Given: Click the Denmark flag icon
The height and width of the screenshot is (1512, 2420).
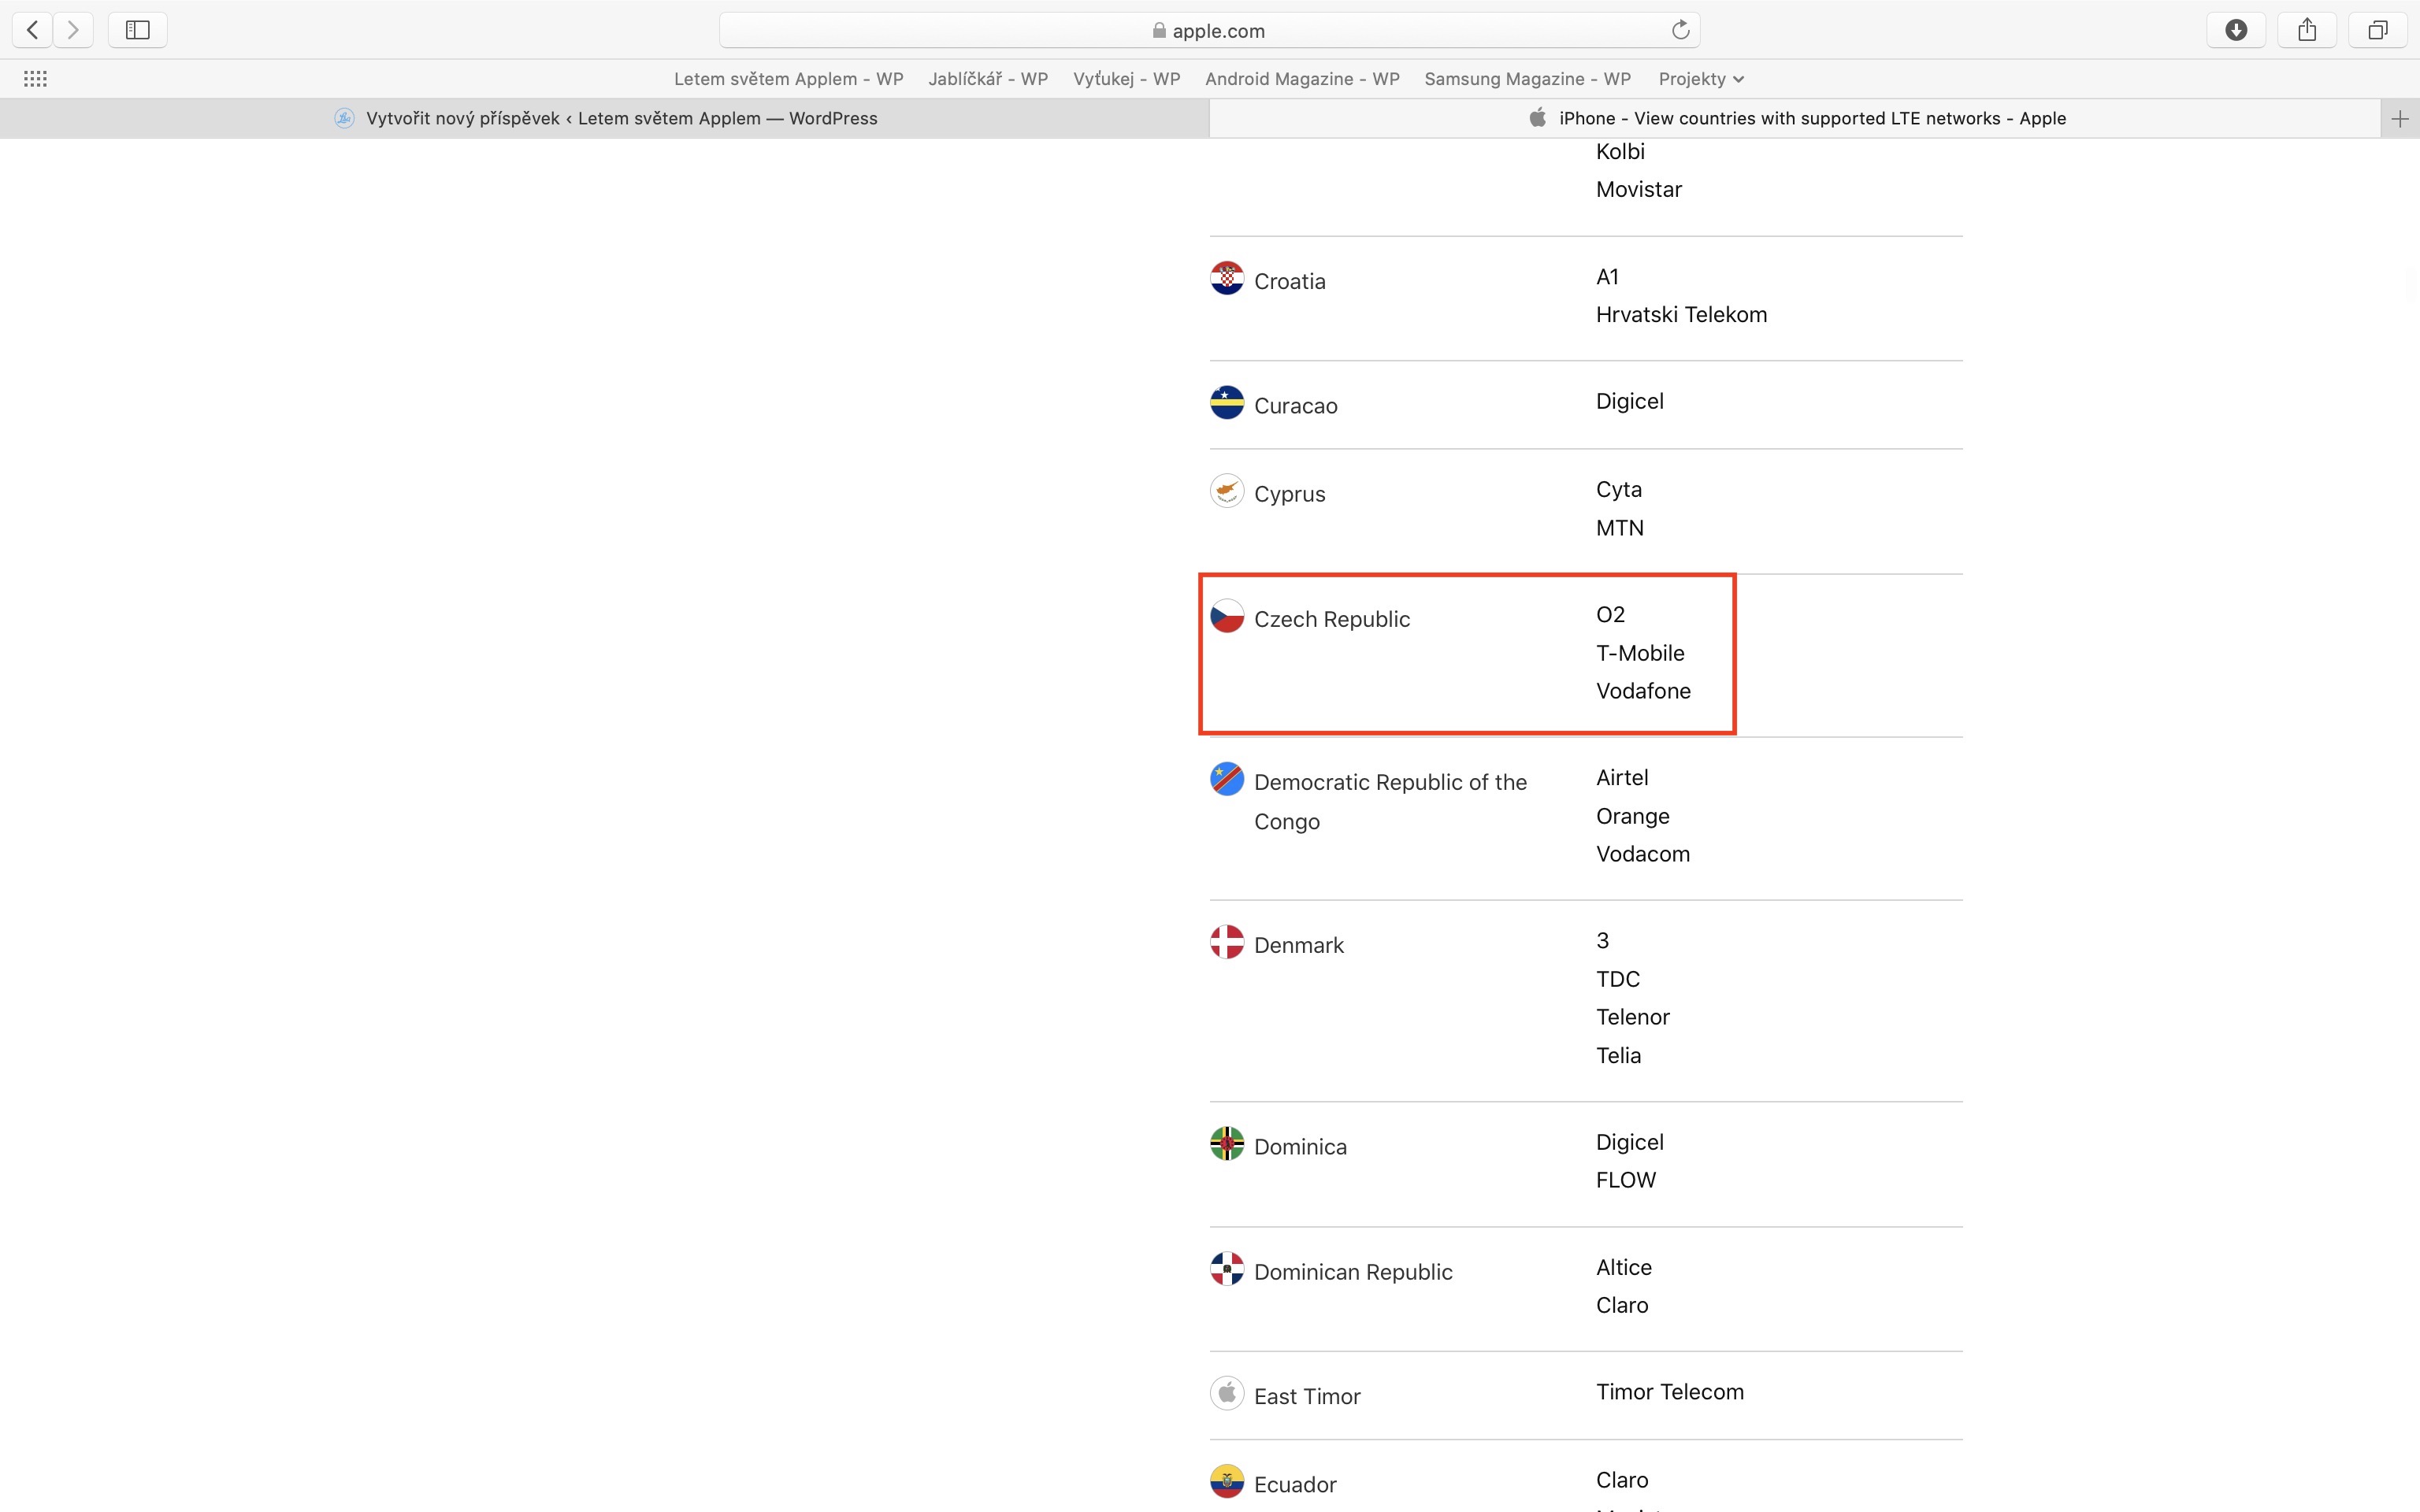Looking at the screenshot, I should [1227, 942].
